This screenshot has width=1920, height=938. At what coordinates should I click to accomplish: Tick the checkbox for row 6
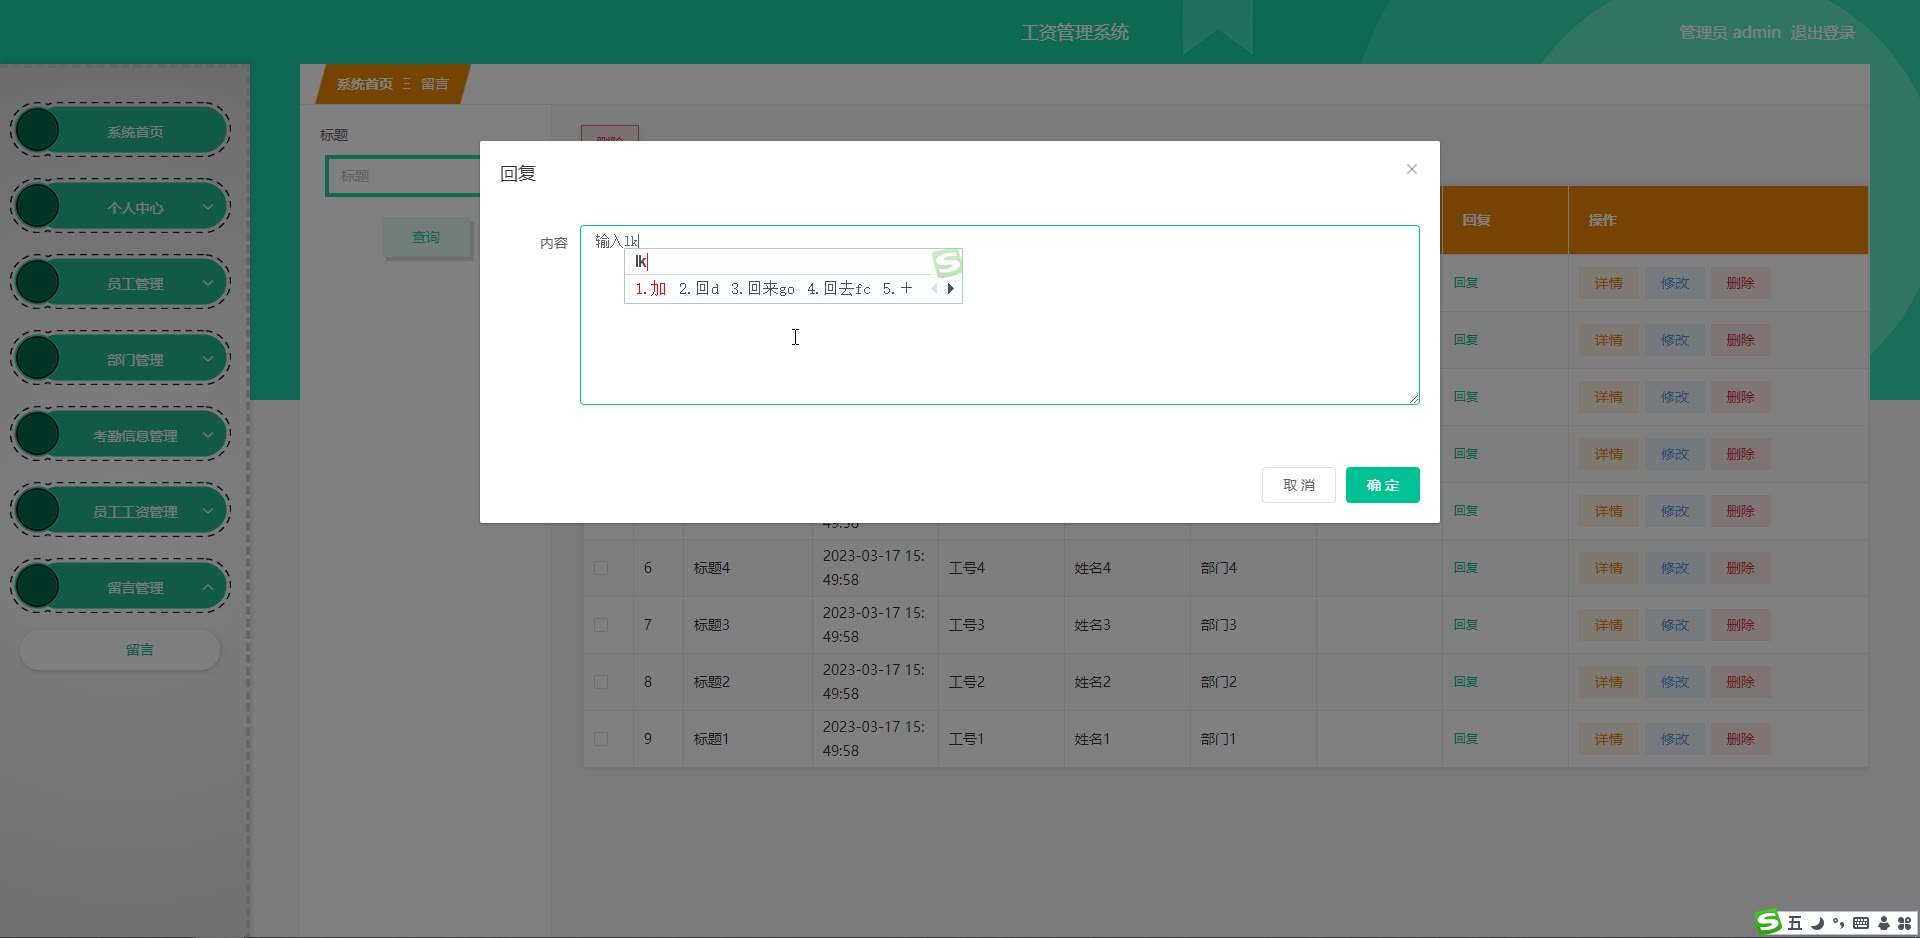tap(601, 568)
